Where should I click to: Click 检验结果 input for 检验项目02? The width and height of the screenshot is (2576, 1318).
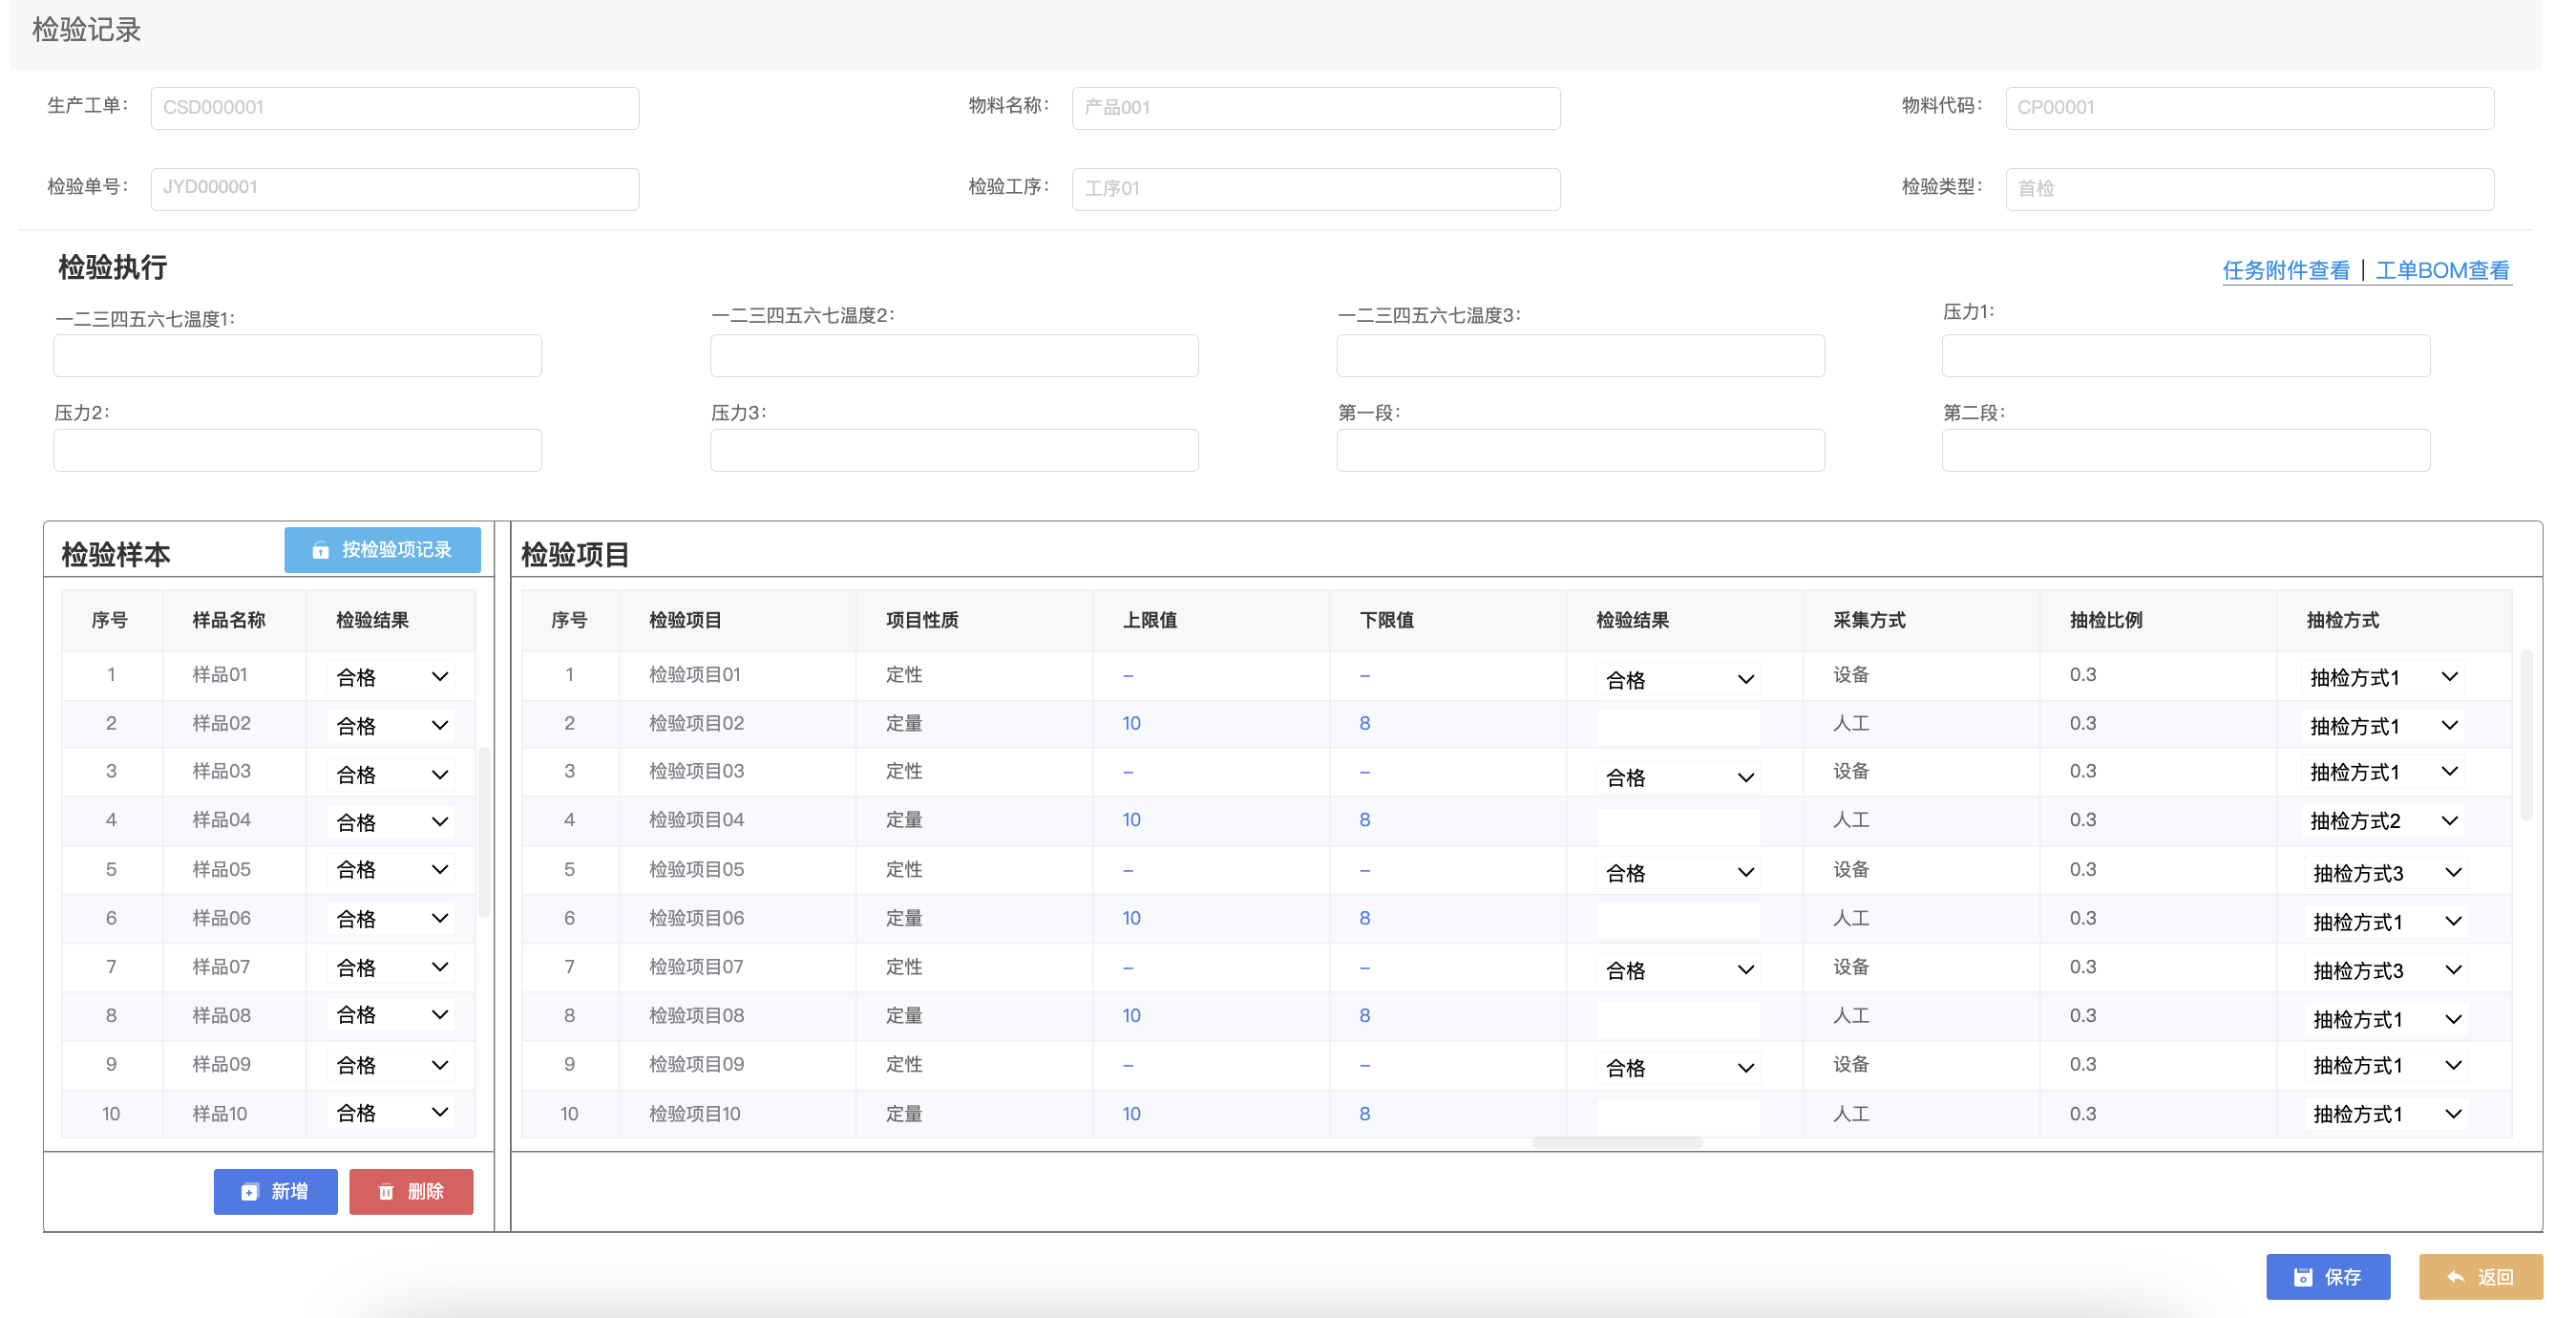click(x=1678, y=727)
